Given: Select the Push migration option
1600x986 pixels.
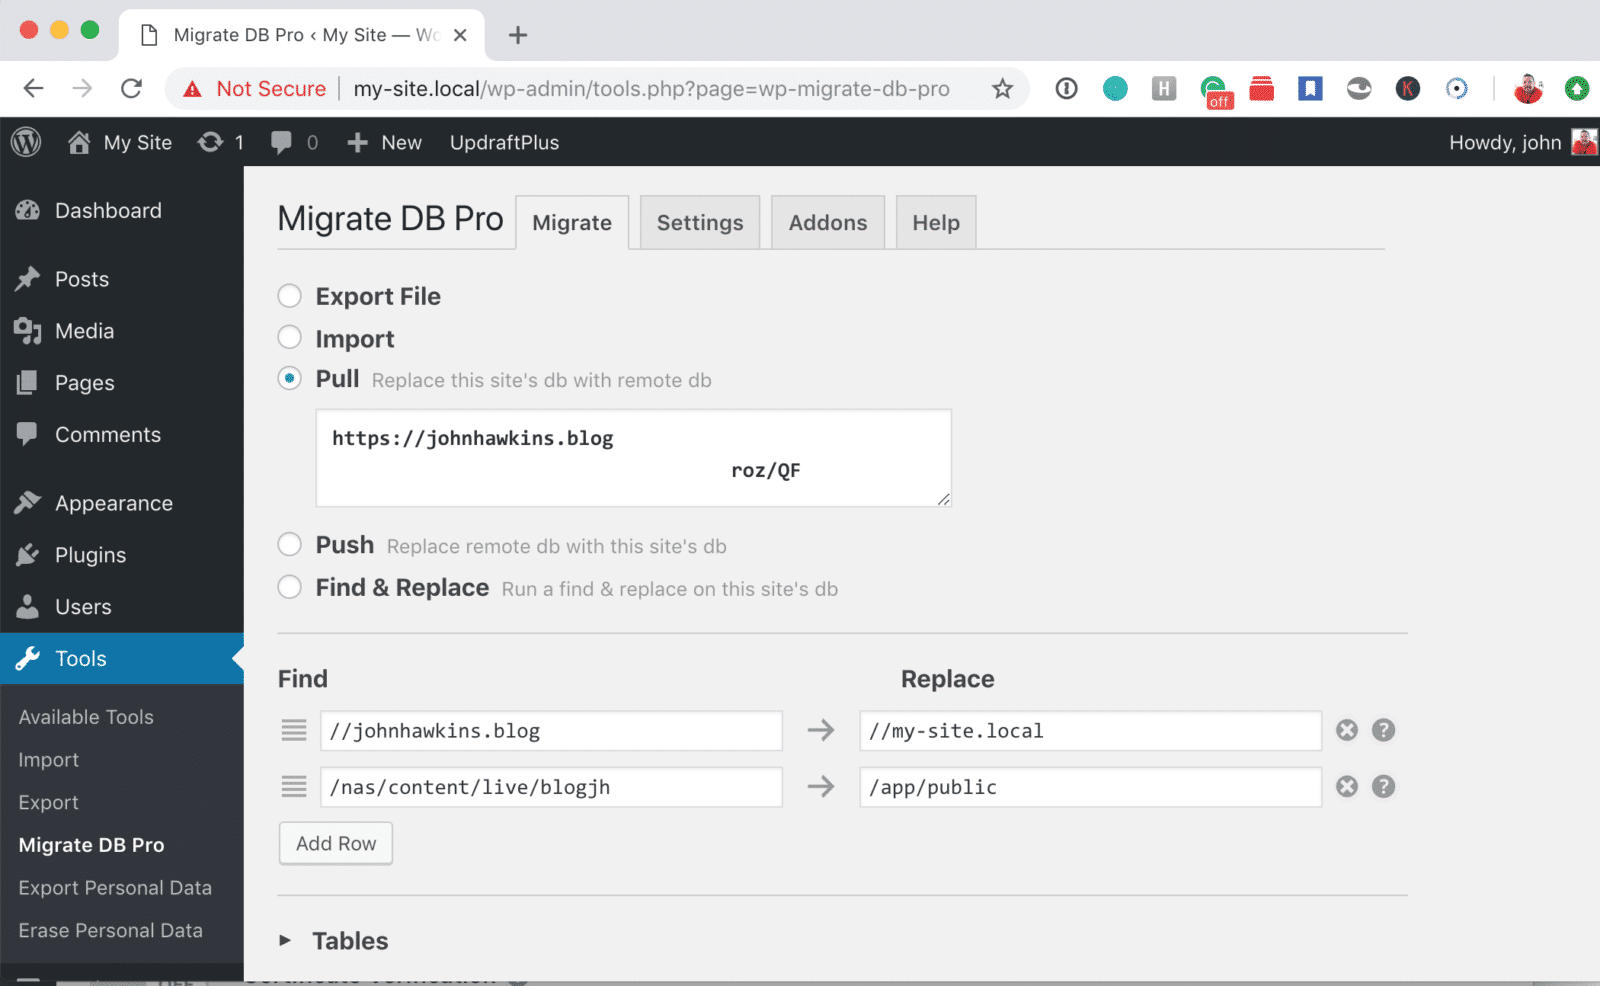Looking at the screenshot, I should pyautogui.click(x=290, y=544).
